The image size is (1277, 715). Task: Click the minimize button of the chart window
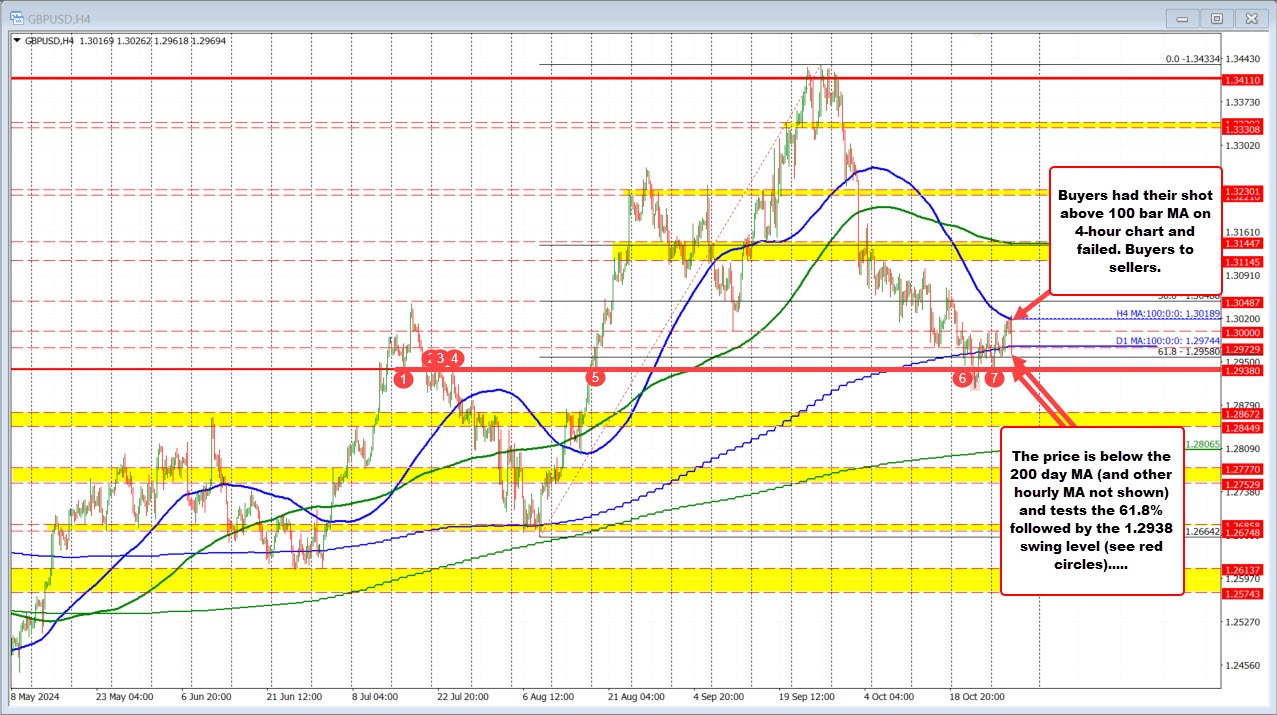pyautogui.click(x=1182, y=18)
